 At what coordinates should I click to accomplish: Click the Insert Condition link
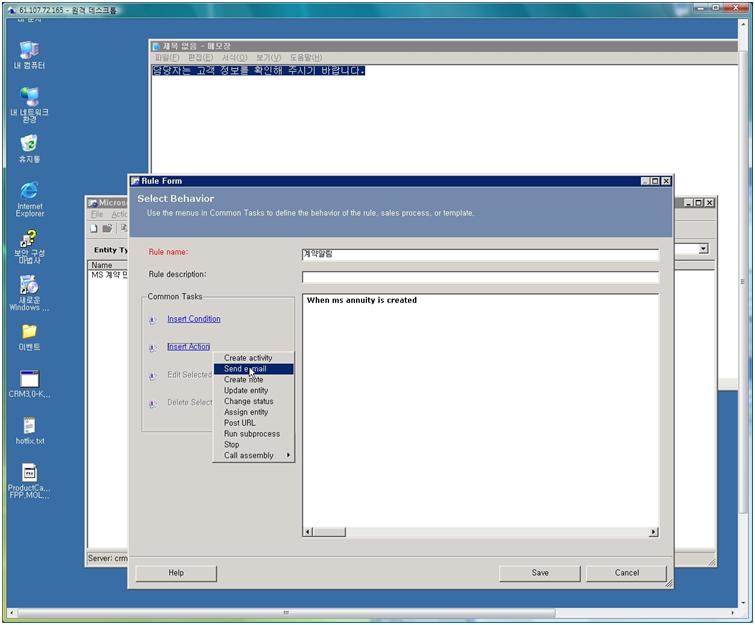[x=194, y=319]
